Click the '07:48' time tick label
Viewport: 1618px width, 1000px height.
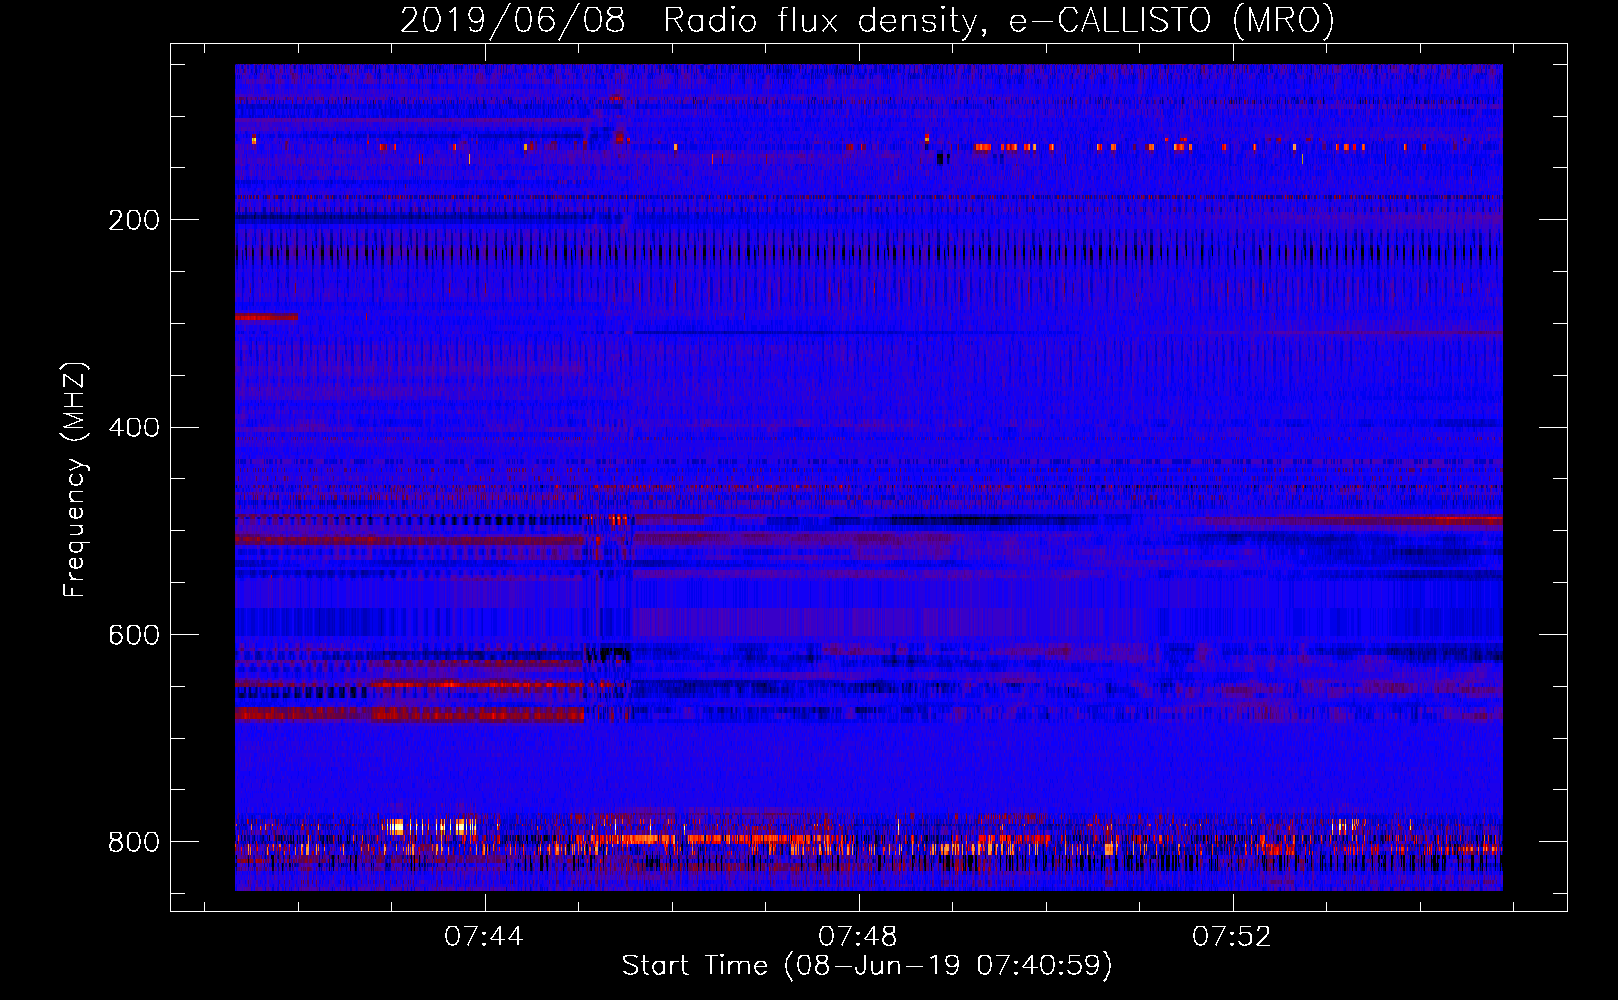pyautogui.click(x=858, y=937)
